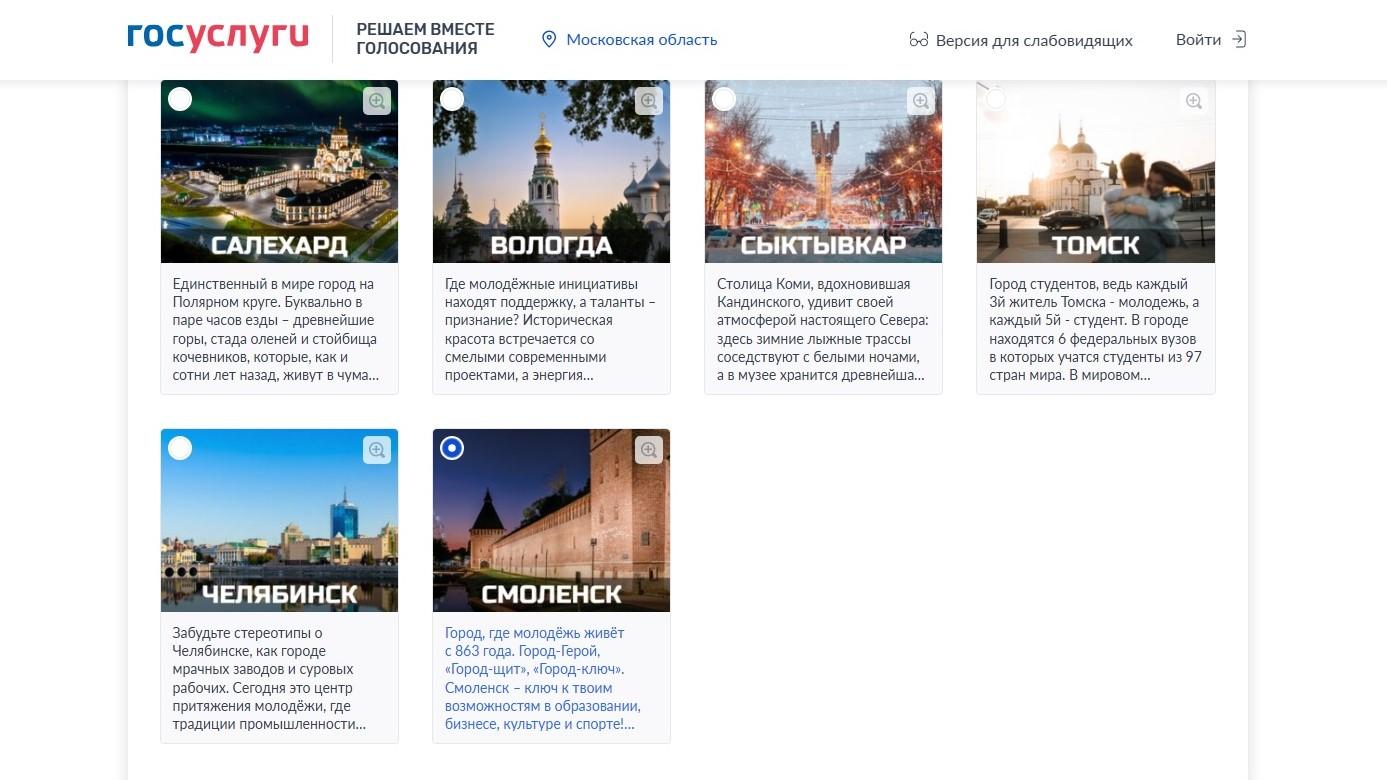Select the Syktyvkar voting option
1387x780 pixels.
pos(724,99)
